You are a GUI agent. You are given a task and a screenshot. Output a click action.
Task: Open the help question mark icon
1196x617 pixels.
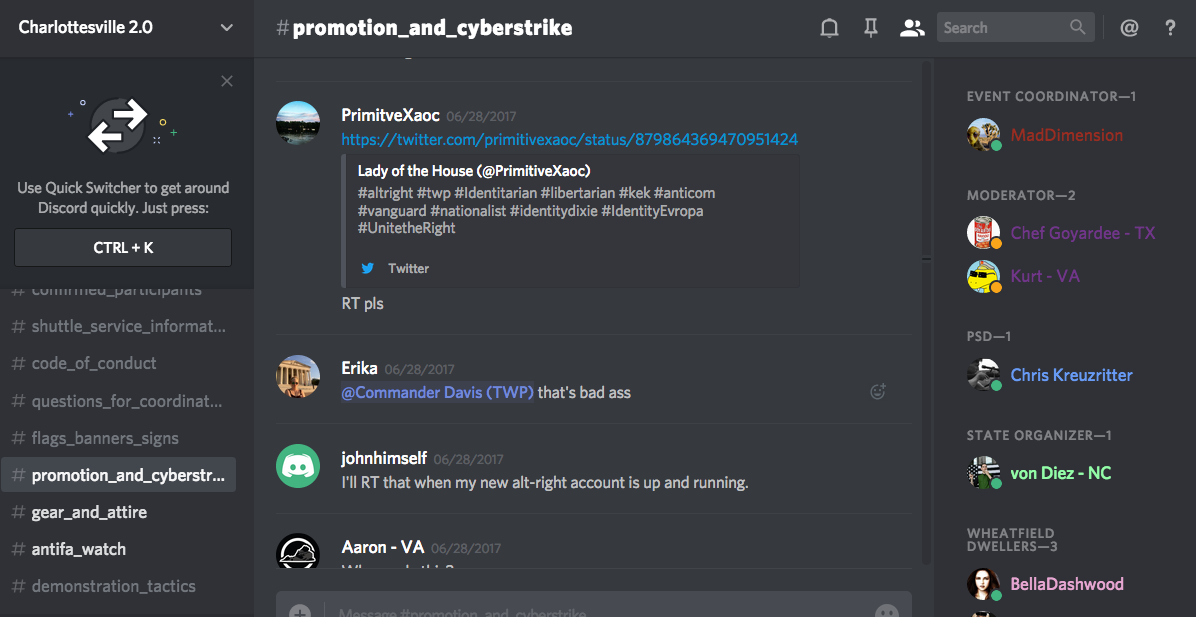[x=1170, y=28]
